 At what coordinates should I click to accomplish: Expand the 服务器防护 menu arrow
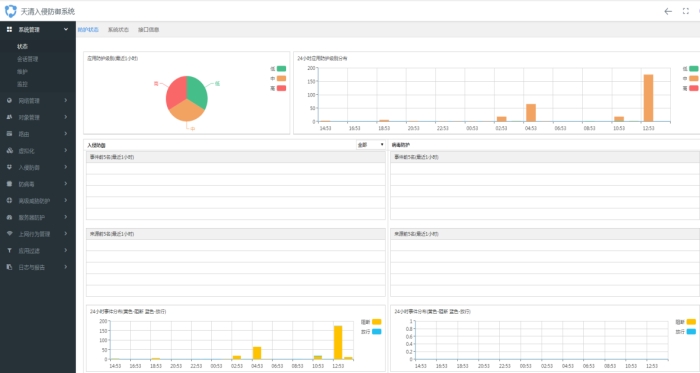(x=66, y=217)
